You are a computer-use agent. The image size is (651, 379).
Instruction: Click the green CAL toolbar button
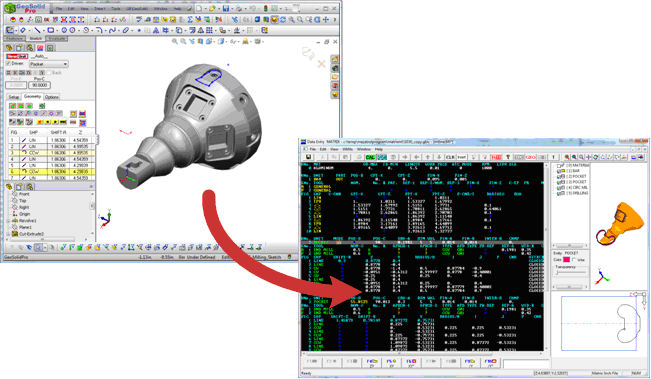click(x=370, y=157)
